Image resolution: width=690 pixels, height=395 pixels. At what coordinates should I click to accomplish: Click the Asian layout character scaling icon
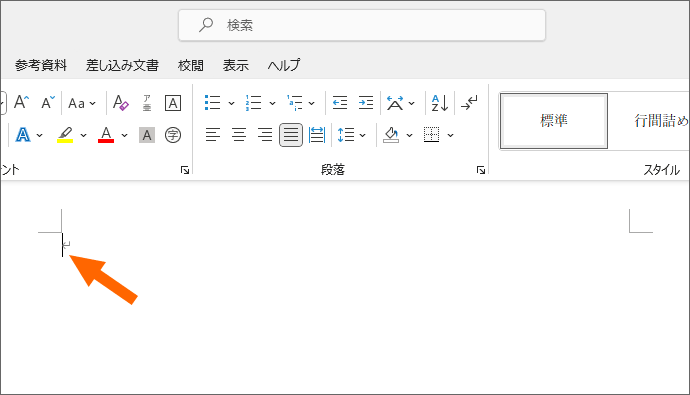click(x=395, y=103)
